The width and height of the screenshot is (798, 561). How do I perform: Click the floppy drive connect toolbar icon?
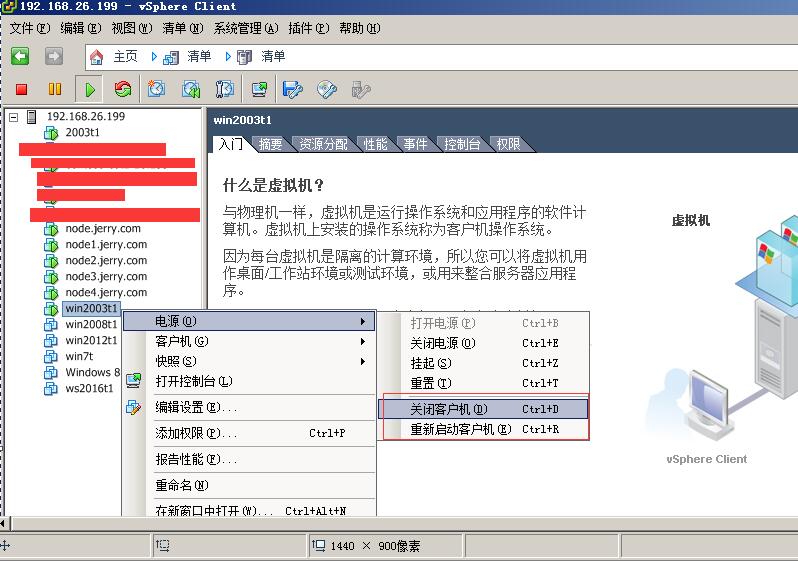point(293,90)
